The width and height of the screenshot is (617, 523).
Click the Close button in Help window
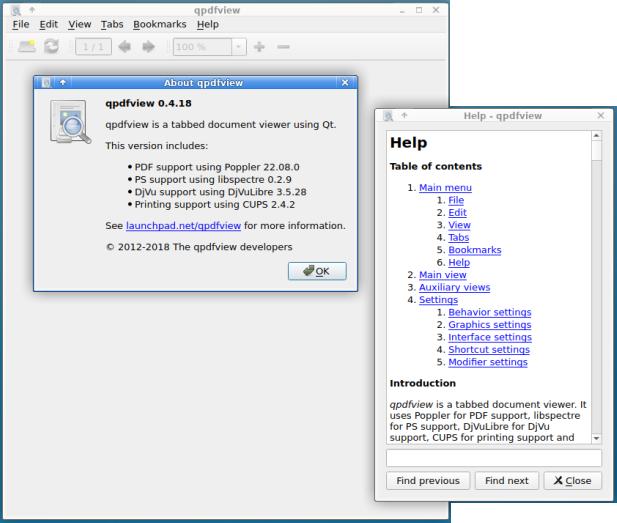point(573,481)
